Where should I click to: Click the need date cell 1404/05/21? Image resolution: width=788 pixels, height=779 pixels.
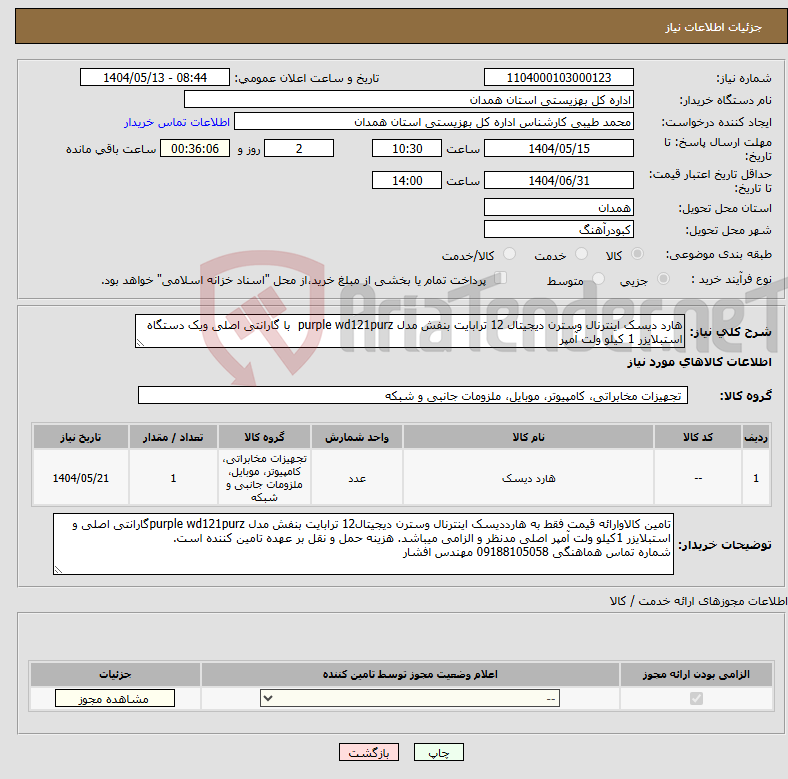point(81,478)
